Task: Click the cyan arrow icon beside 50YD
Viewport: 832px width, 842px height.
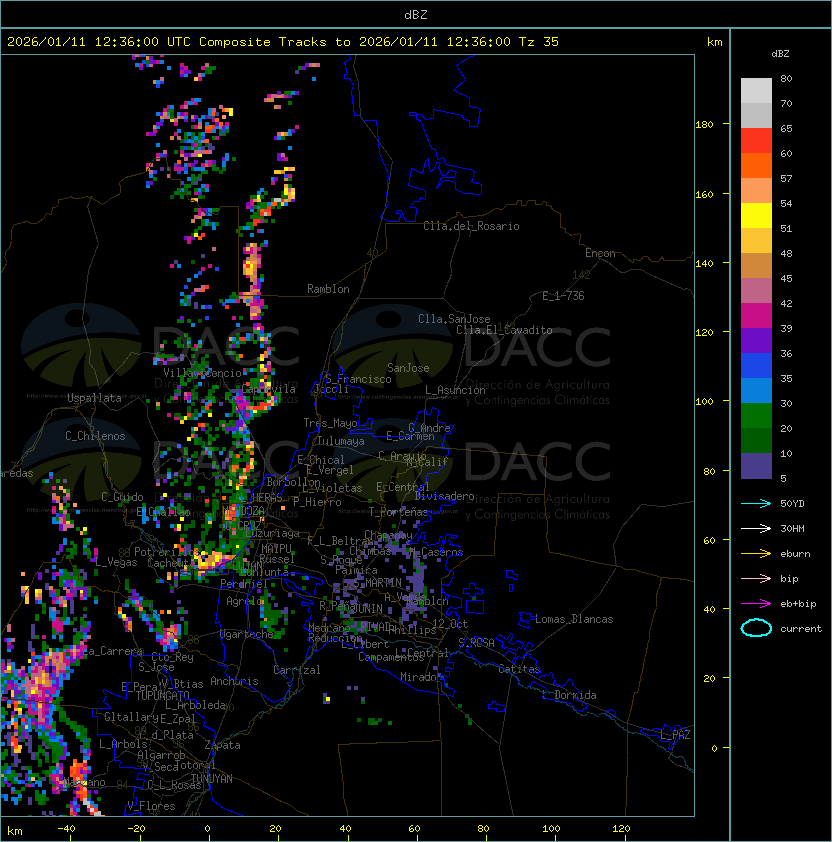Action: point(756,503)
